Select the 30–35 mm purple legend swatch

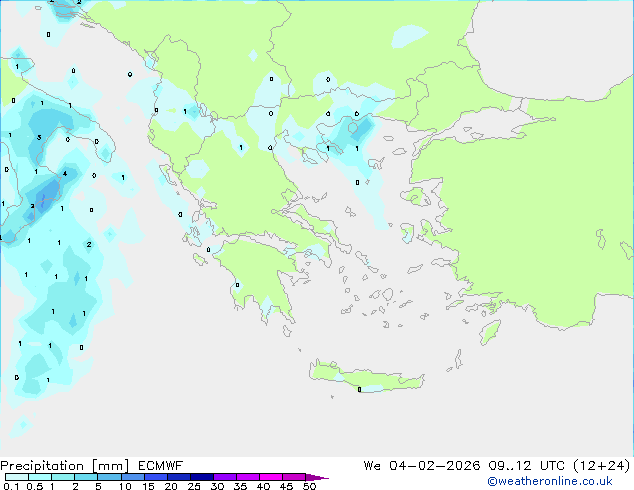(x=225, y=477)
